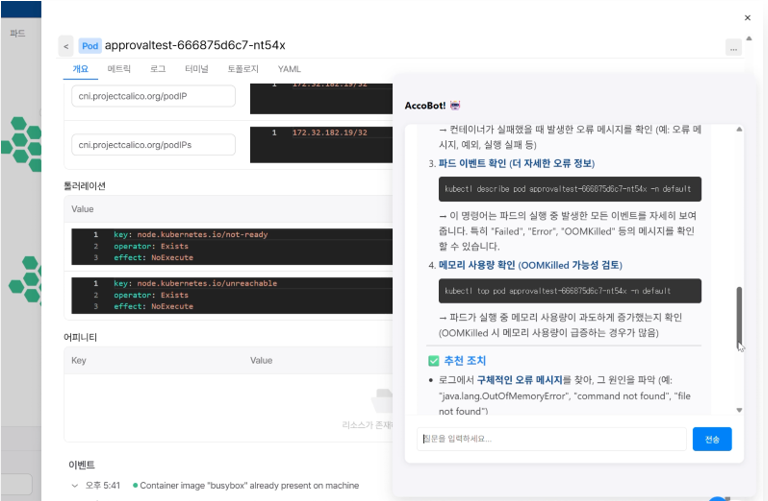768x501 pixels.
Task: Click the 파드 label in the left sidebar
Action: pos(18,33)
